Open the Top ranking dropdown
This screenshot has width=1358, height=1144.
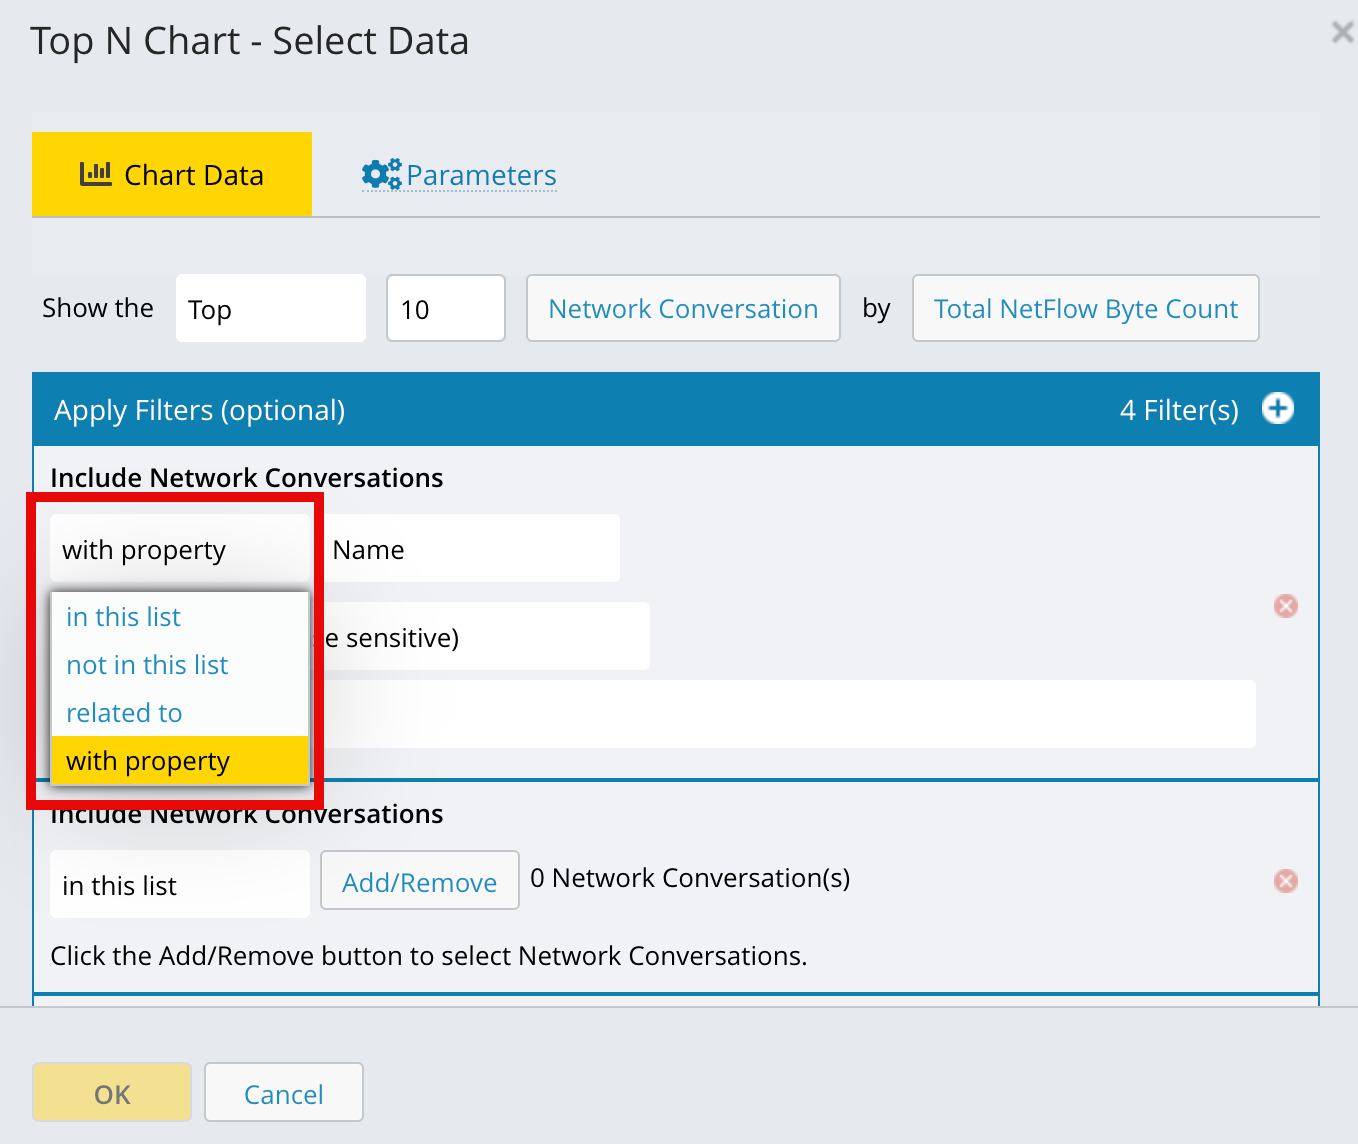(x=270, y=309)
